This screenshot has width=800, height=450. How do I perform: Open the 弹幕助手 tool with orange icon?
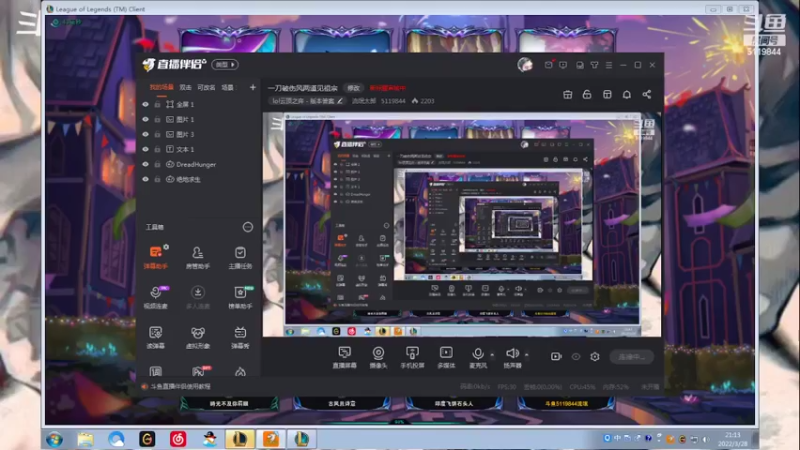[x=156, y=257]
